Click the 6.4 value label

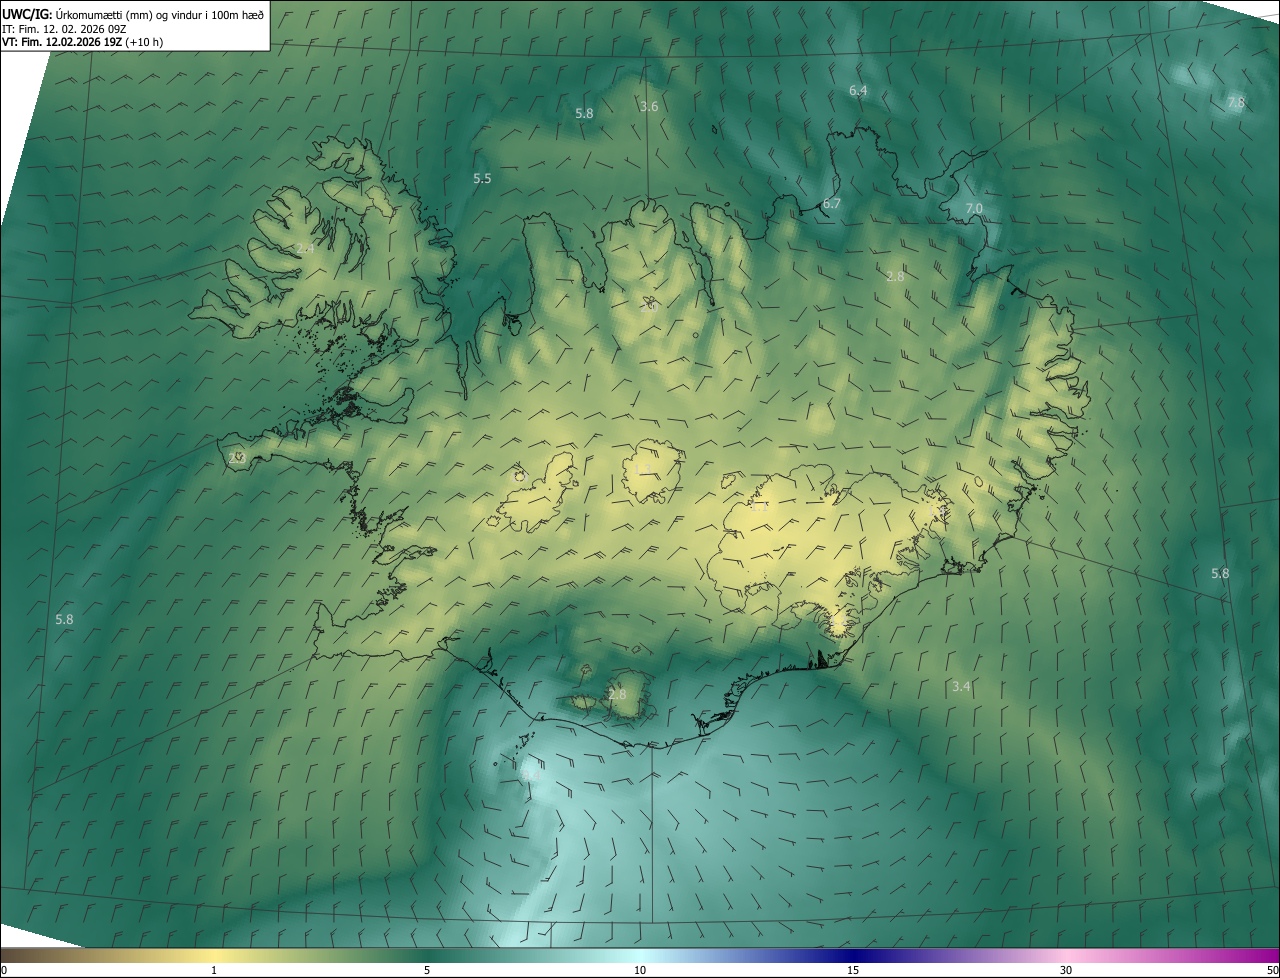tap(858, 91)
